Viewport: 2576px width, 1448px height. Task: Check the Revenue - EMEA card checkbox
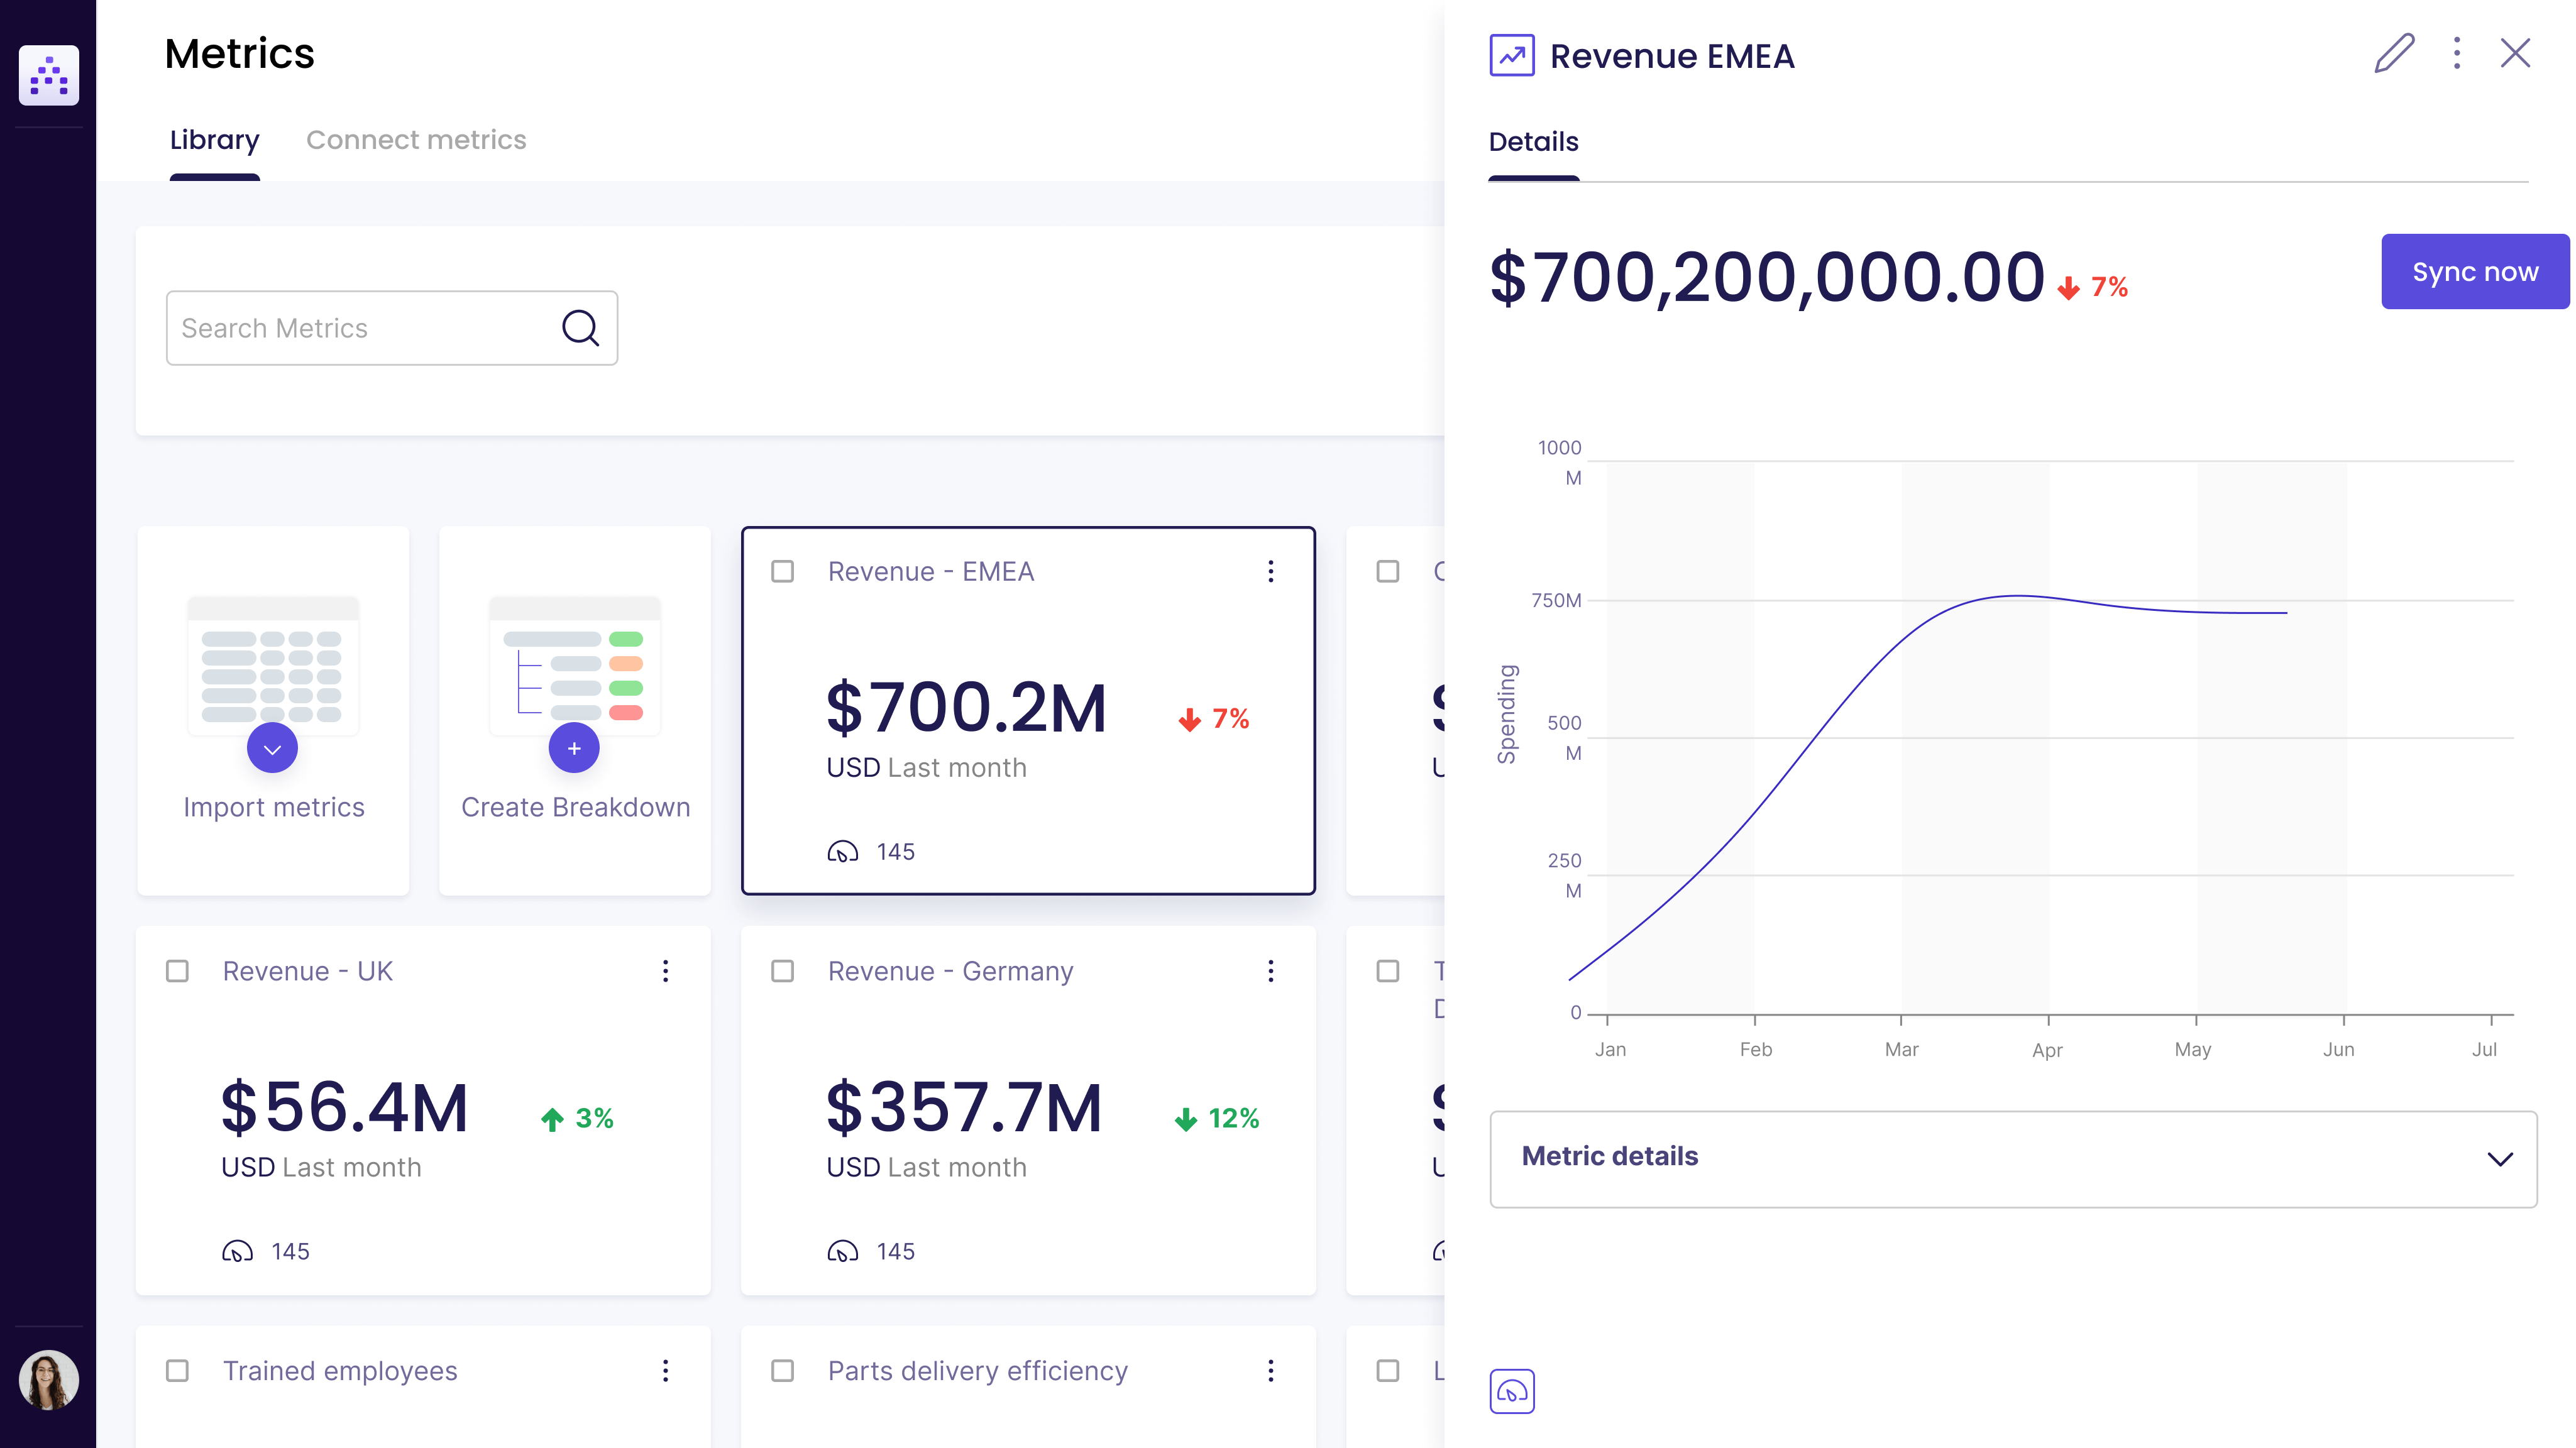click(x=781, y=571)
